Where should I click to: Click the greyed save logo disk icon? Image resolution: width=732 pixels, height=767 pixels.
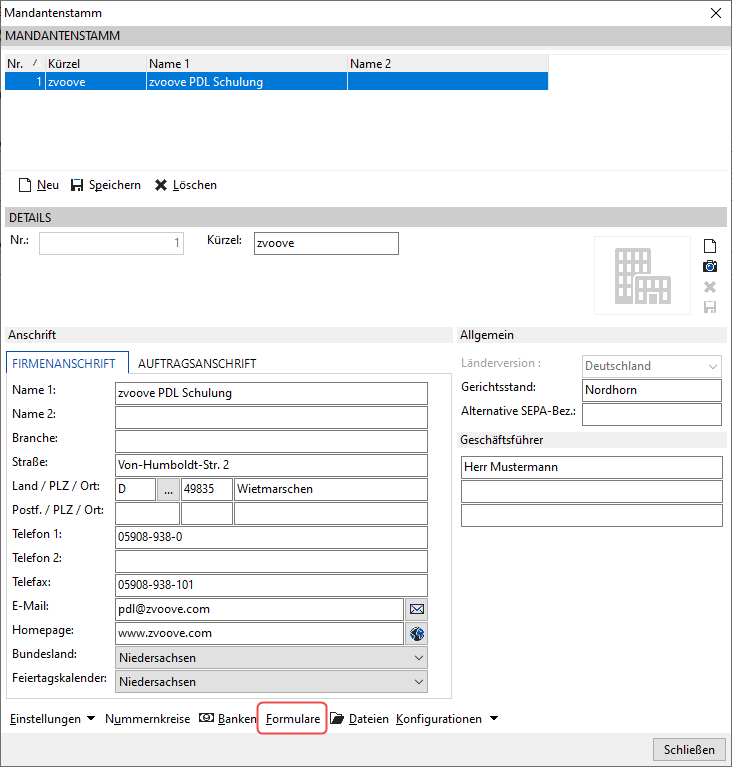coord(710,307)
